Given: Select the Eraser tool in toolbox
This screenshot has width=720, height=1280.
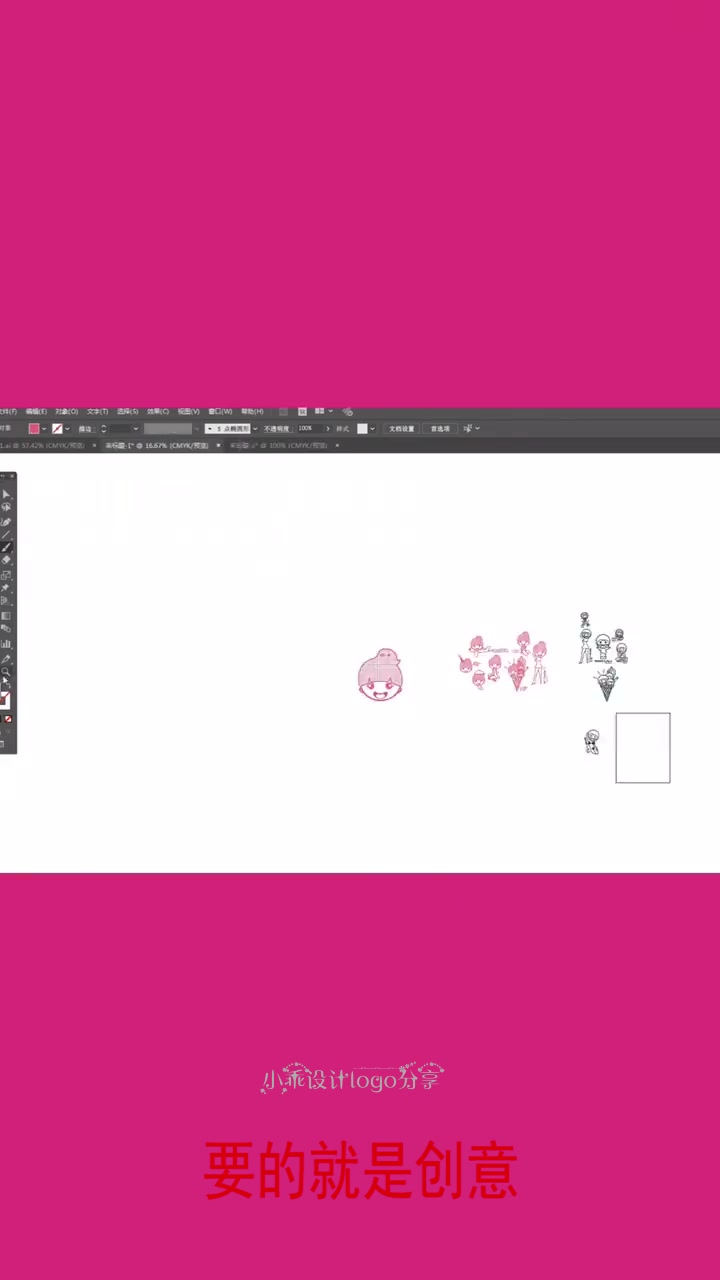Looking at the screenshot, I should pos(6,560).
